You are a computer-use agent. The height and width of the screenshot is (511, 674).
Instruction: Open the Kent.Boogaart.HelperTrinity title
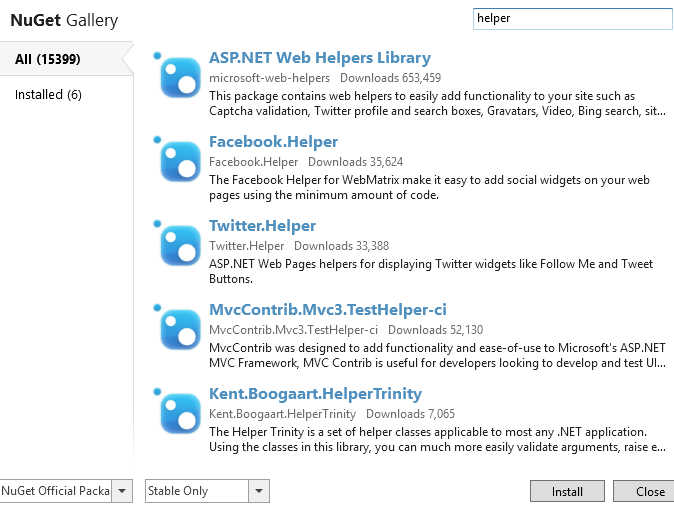(x=315, y=393)
